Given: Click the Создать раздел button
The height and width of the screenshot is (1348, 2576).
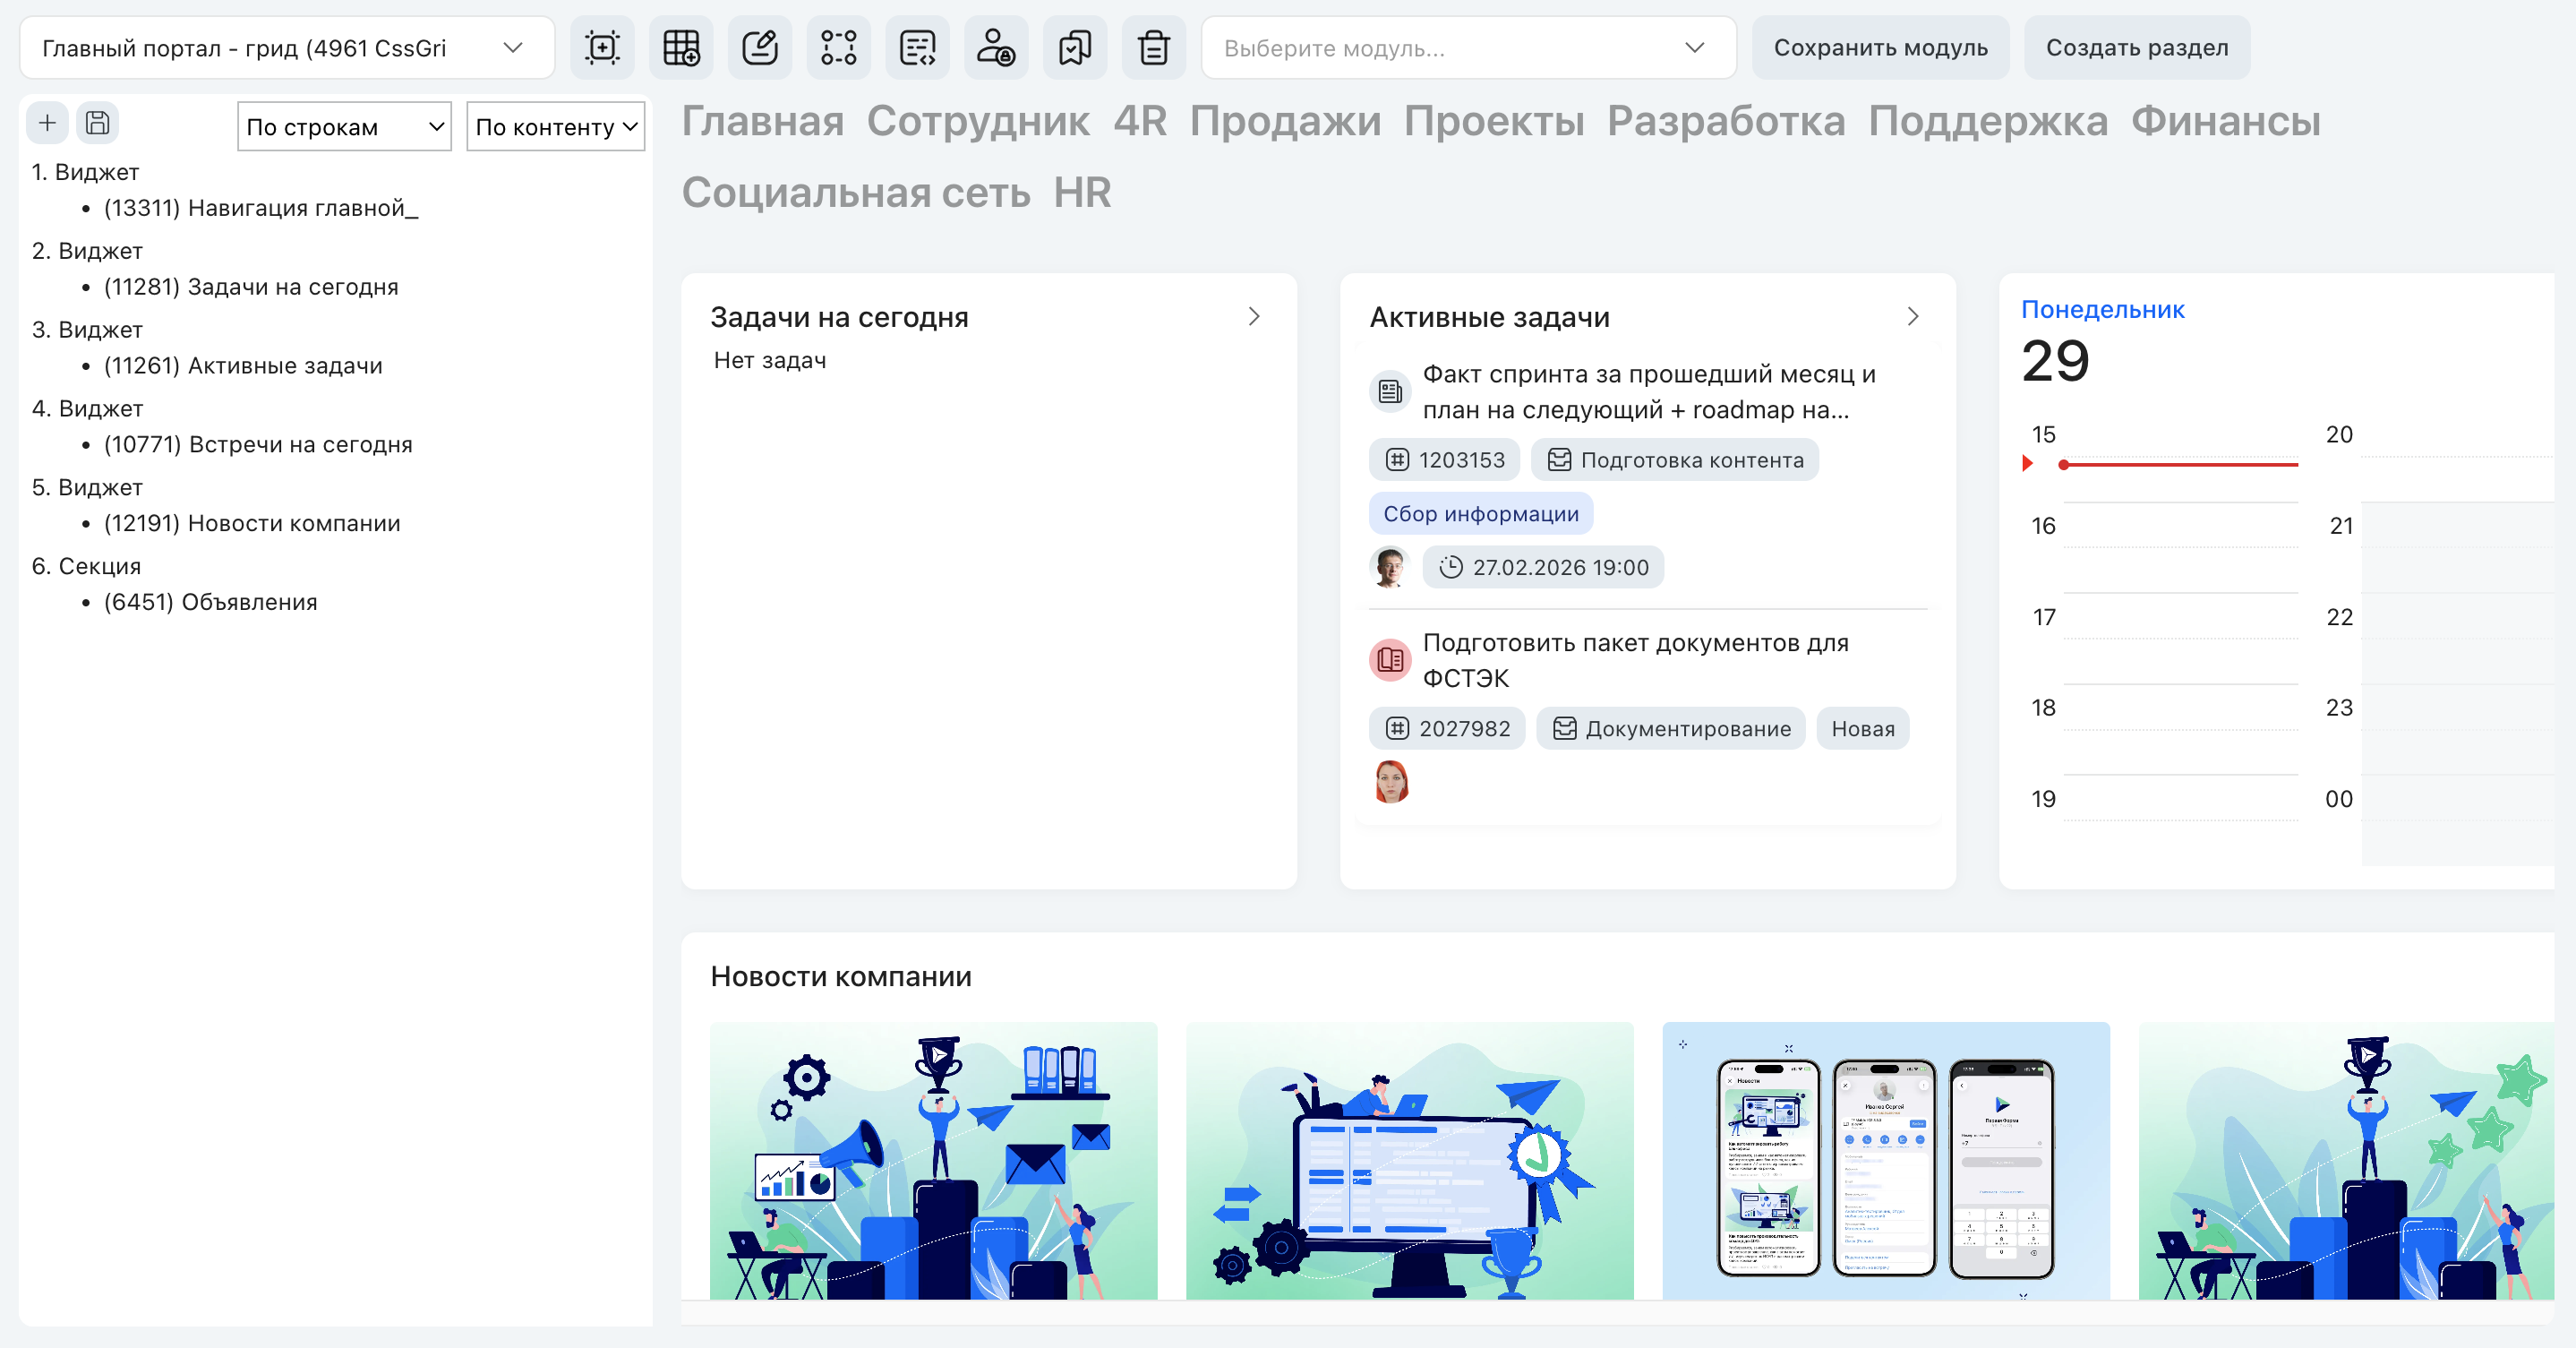Looking at the screenshot, I should coord(2136,48).
